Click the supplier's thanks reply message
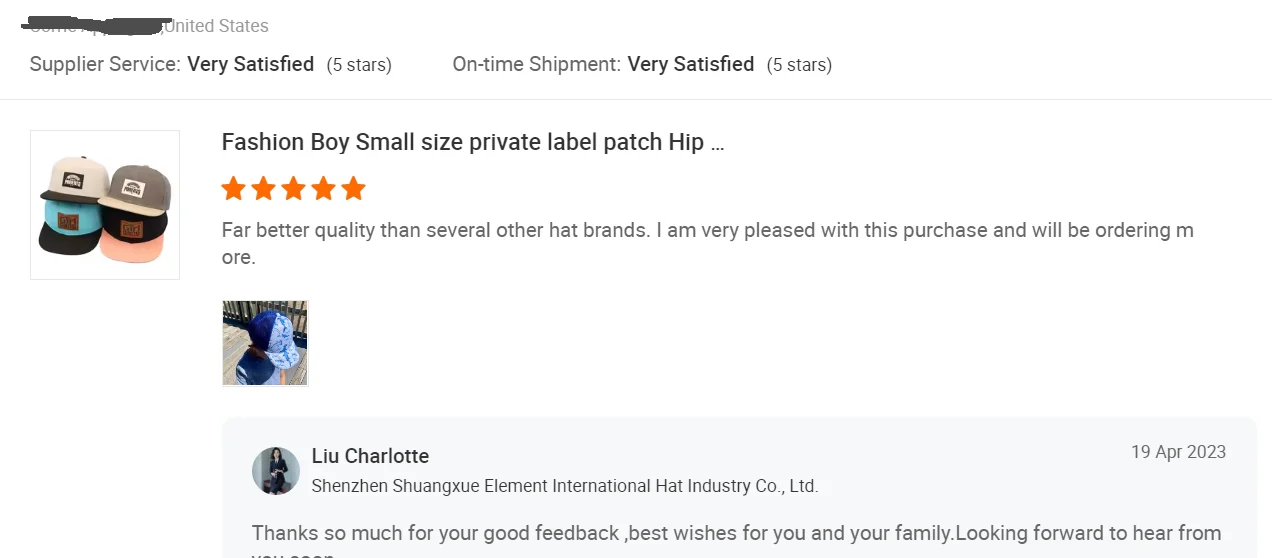 (x=736, y=533)
